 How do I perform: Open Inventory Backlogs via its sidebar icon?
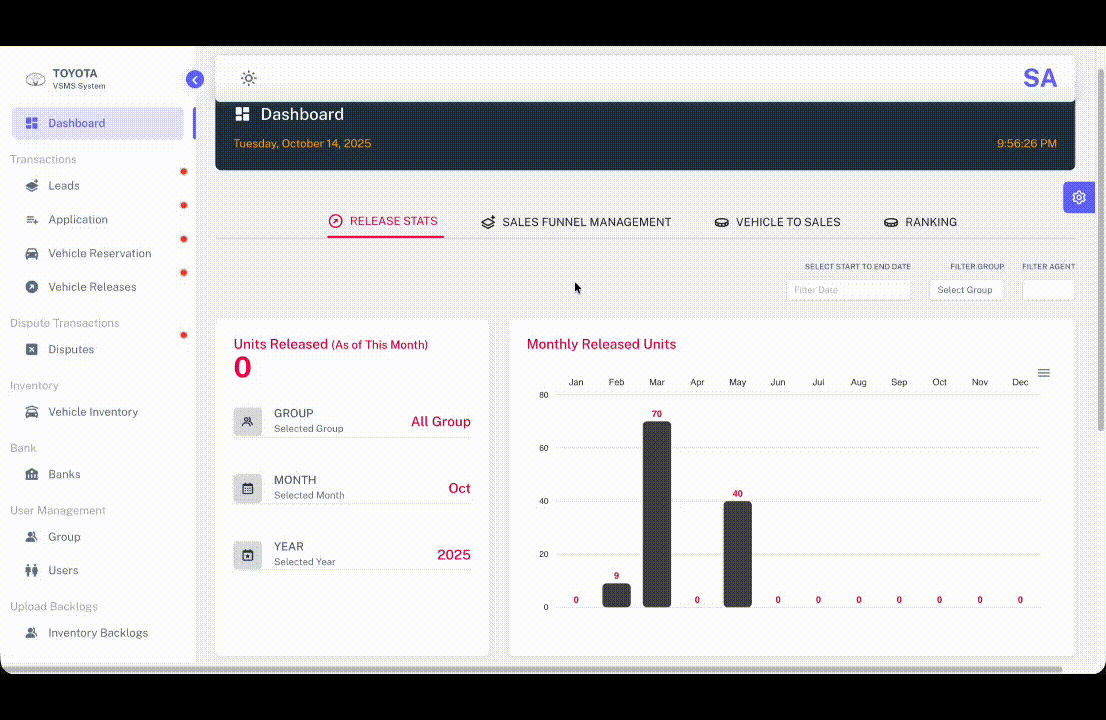33,633
